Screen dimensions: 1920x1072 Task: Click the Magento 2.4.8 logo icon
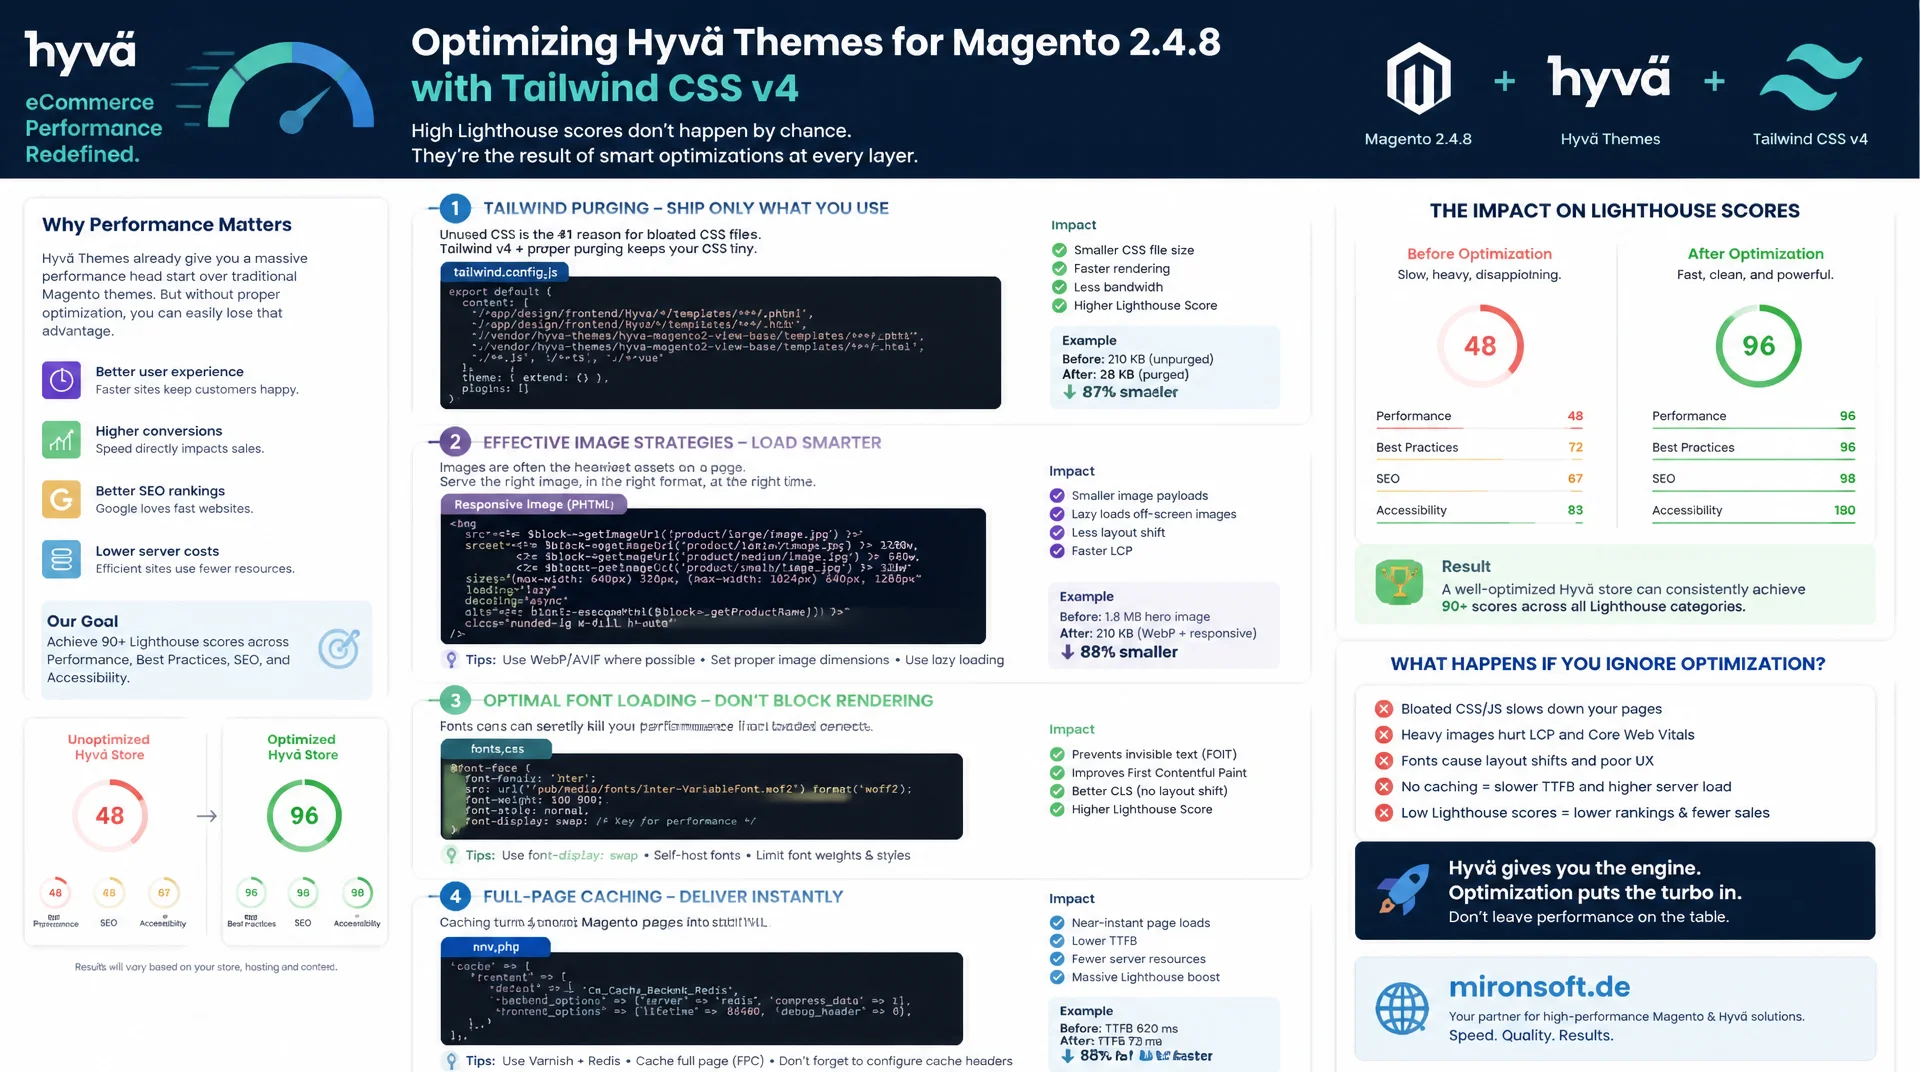(x=1418, y=78)
